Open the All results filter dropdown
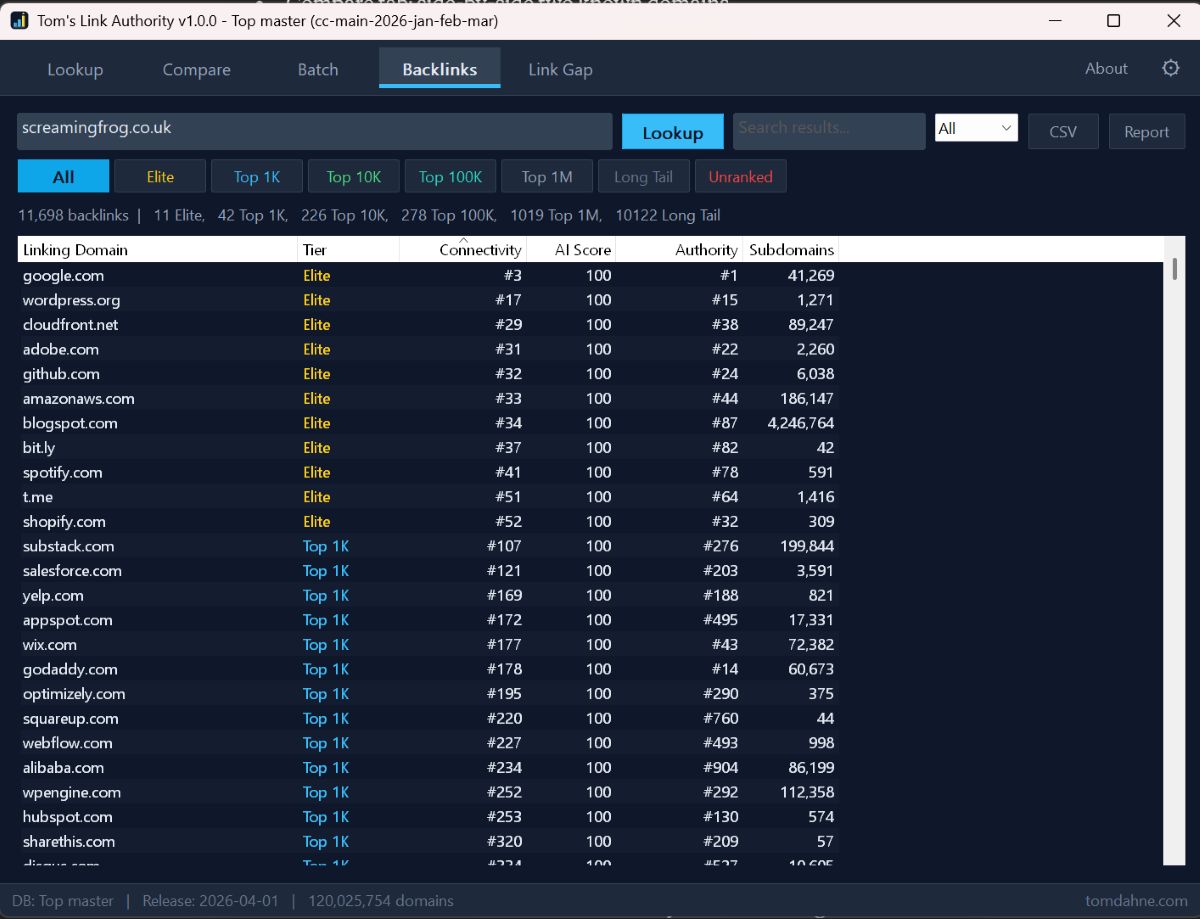The height and width of the screenshot is (919, 1200). [x=975, y=127]
